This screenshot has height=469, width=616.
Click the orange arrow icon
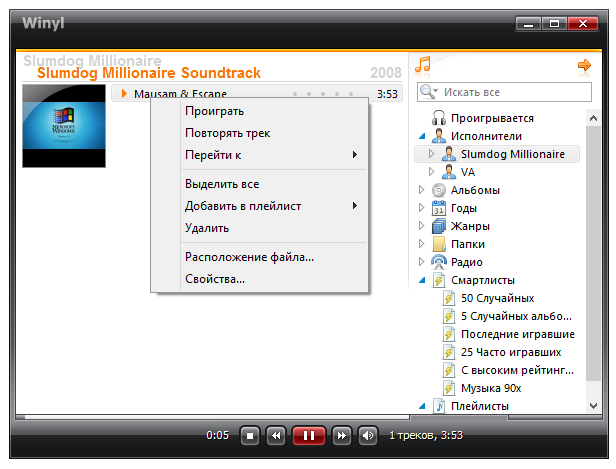[584, 65]
